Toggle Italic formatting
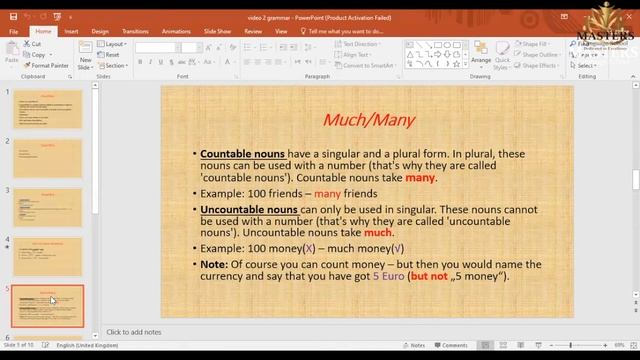Screen dimensions: 640x360 click(x=150, y=62)
